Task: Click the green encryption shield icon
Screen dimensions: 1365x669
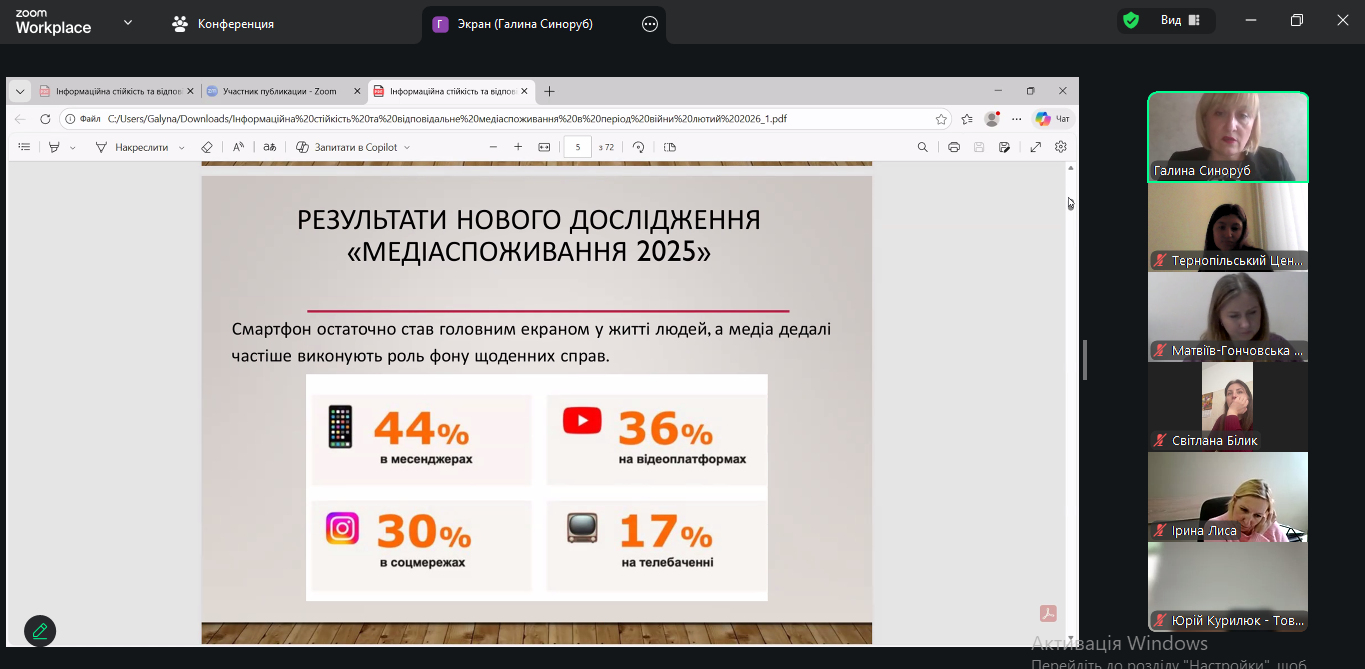Action: (1131, 21)
